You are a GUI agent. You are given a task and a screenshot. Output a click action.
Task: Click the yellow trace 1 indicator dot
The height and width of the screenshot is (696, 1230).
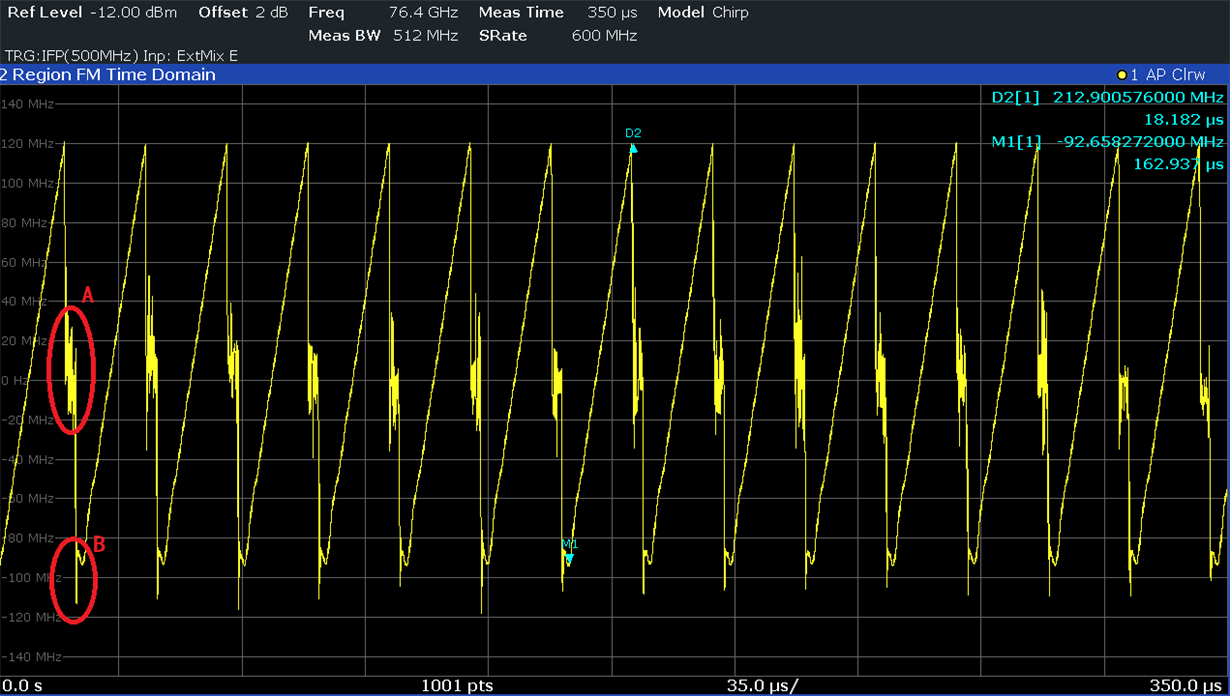[x=1123, y=75]
